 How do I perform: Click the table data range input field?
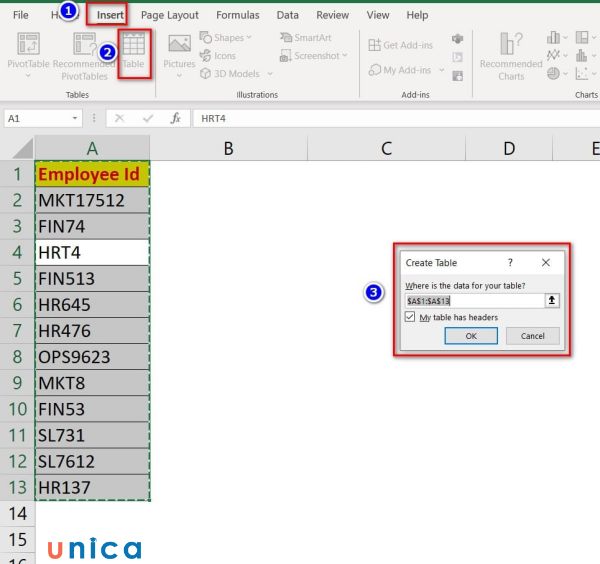(x=473, y=300)
